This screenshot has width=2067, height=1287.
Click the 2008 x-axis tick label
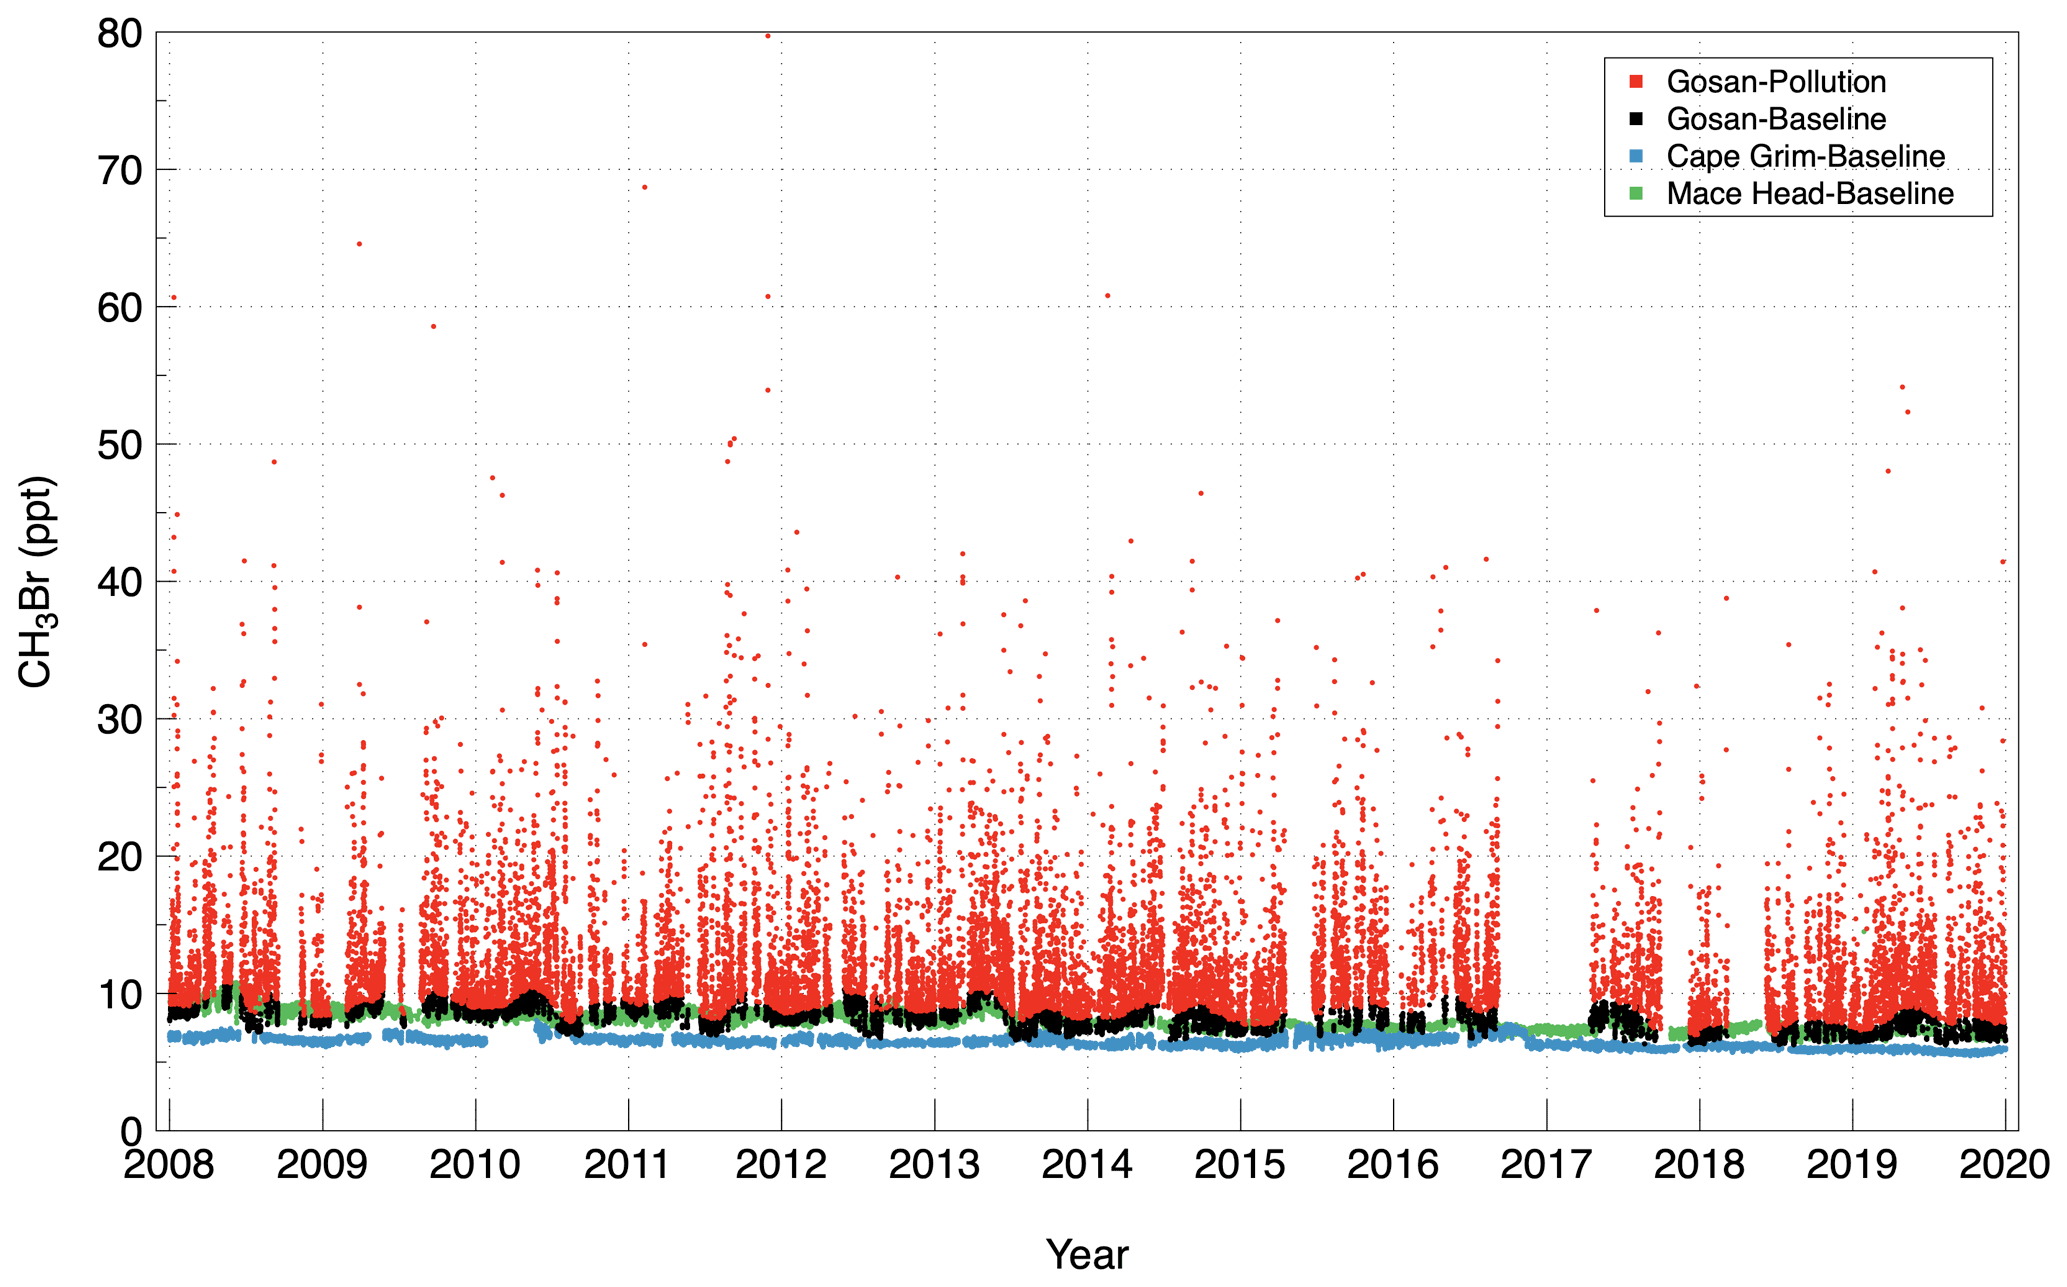[168, 1165]
